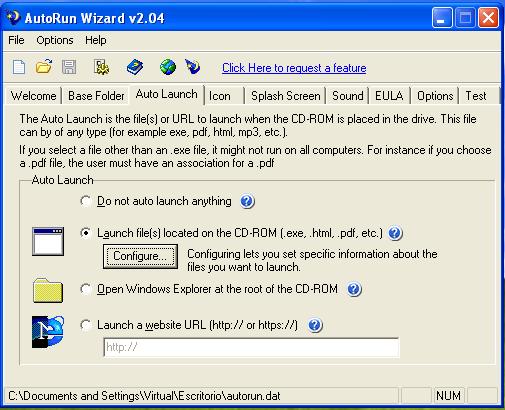Image resolution: width=505 pixels, height=410 pixels.
Task: Click the window icon beside Launch file(s)
Action: pos(48,241)
